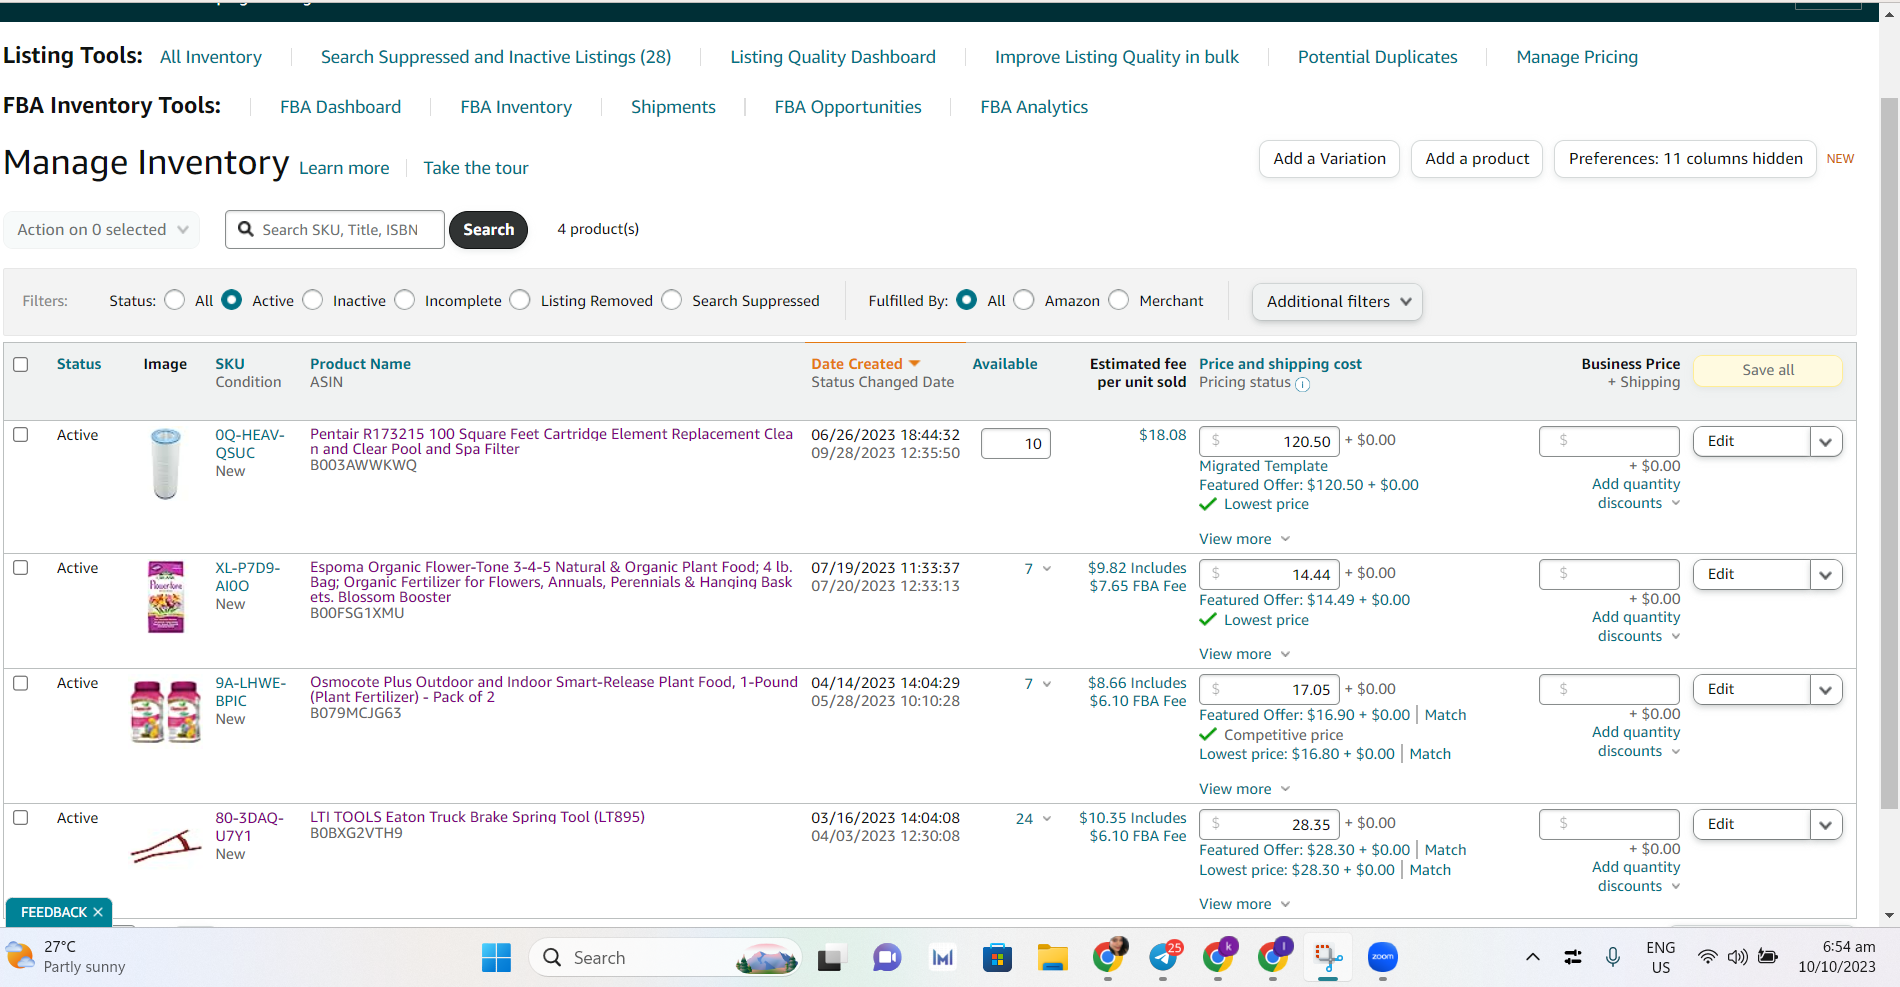The width and height of the screenshot is (1900, 987).
Task: Open Microsoft Store from the taskbar
Action: point(997,958)
